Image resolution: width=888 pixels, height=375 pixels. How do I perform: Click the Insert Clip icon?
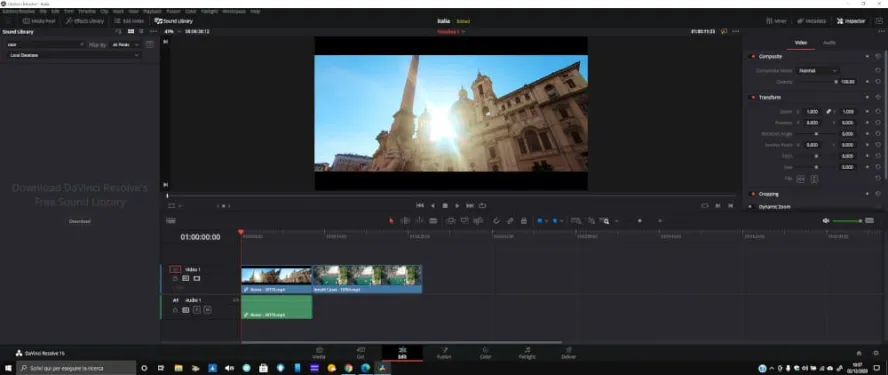tap(451, 221)
